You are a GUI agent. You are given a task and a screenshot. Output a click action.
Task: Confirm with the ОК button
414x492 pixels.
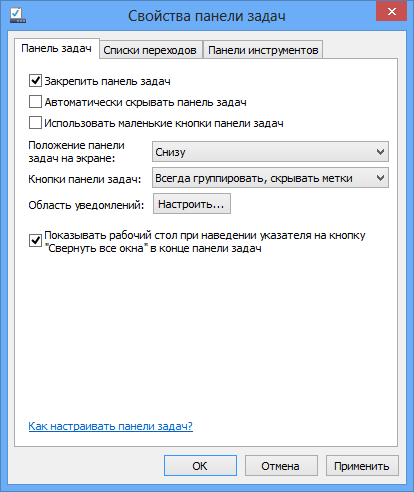pyautogui.click(x=200, y=466)
